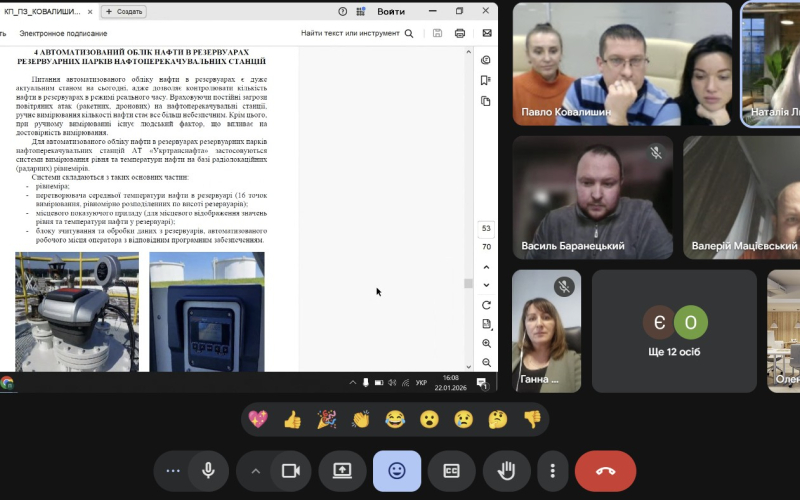The height and width of the screenshot is (500, 800).
Task: Open the page display options icon
Action: point(486,324)
